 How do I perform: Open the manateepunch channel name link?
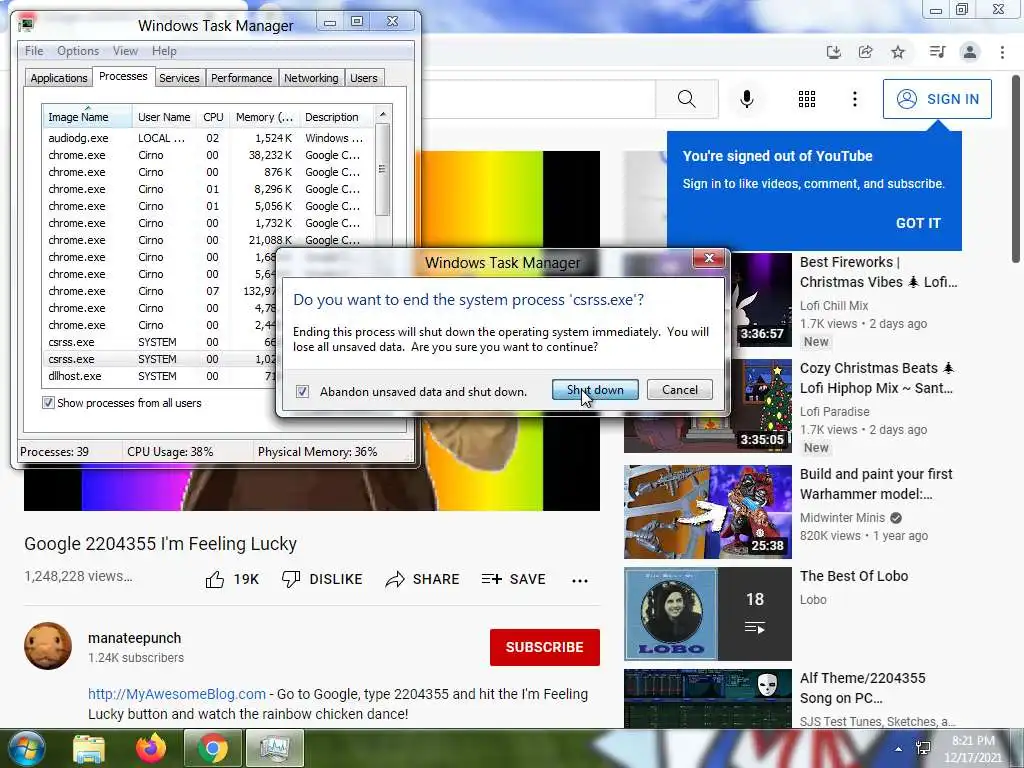click(135, 638)
